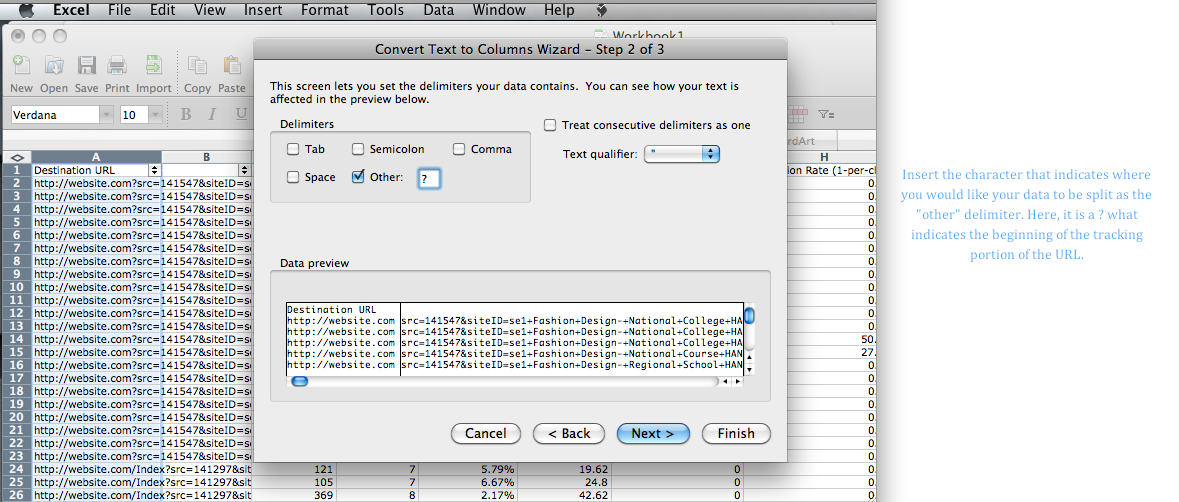Check the Semicolon delimiter checkbox
The height and width of the screenshot is (502, 1179).
[x=357, y=149]
